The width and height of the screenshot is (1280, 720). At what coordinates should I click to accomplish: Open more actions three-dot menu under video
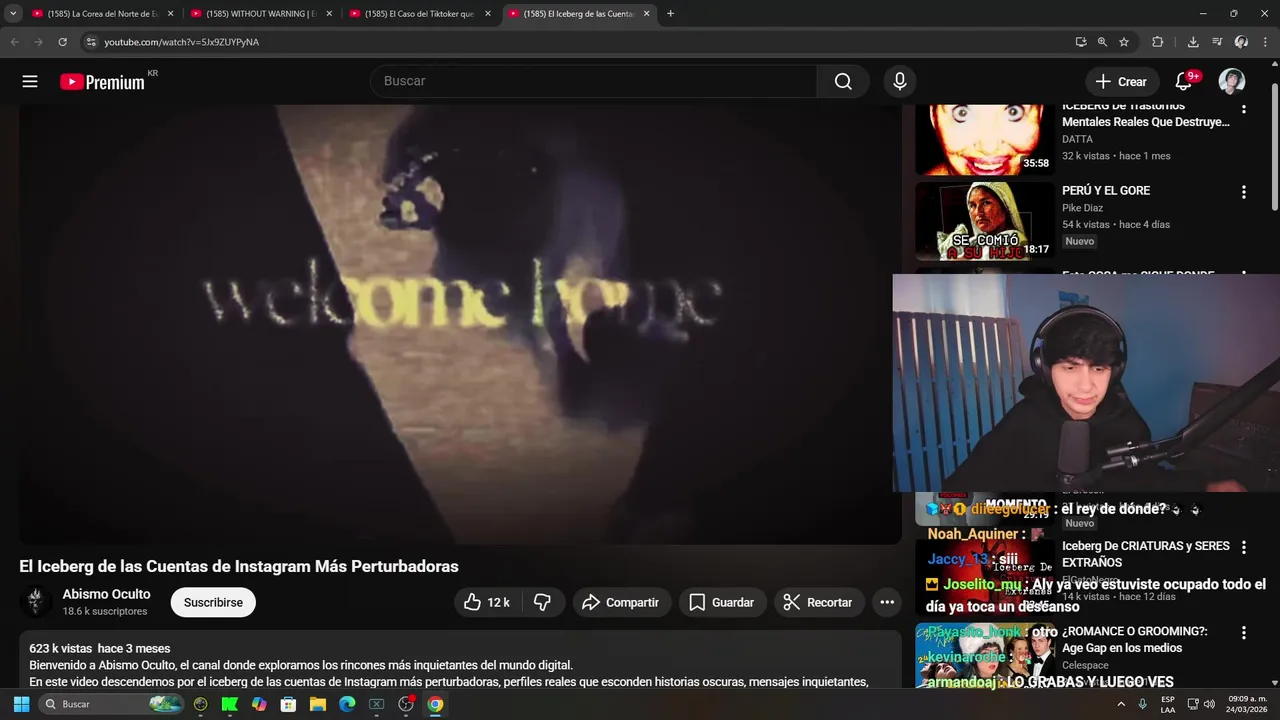[887, 602]
